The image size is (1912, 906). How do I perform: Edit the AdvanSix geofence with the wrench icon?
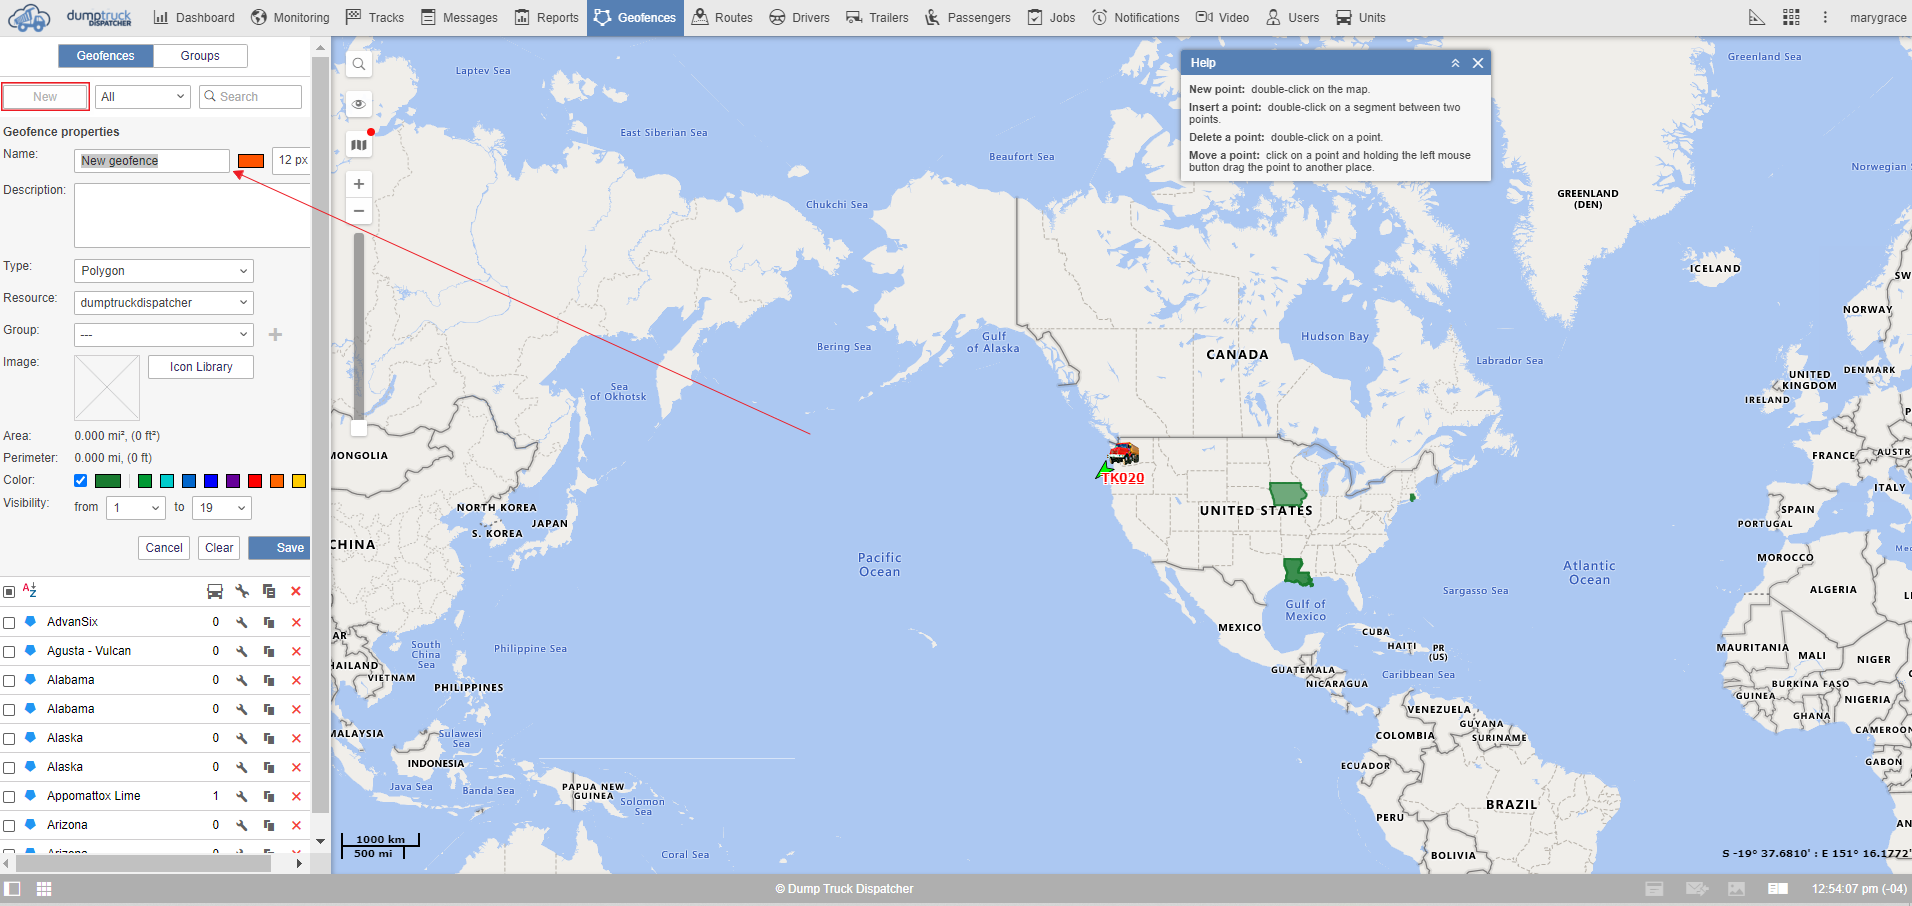point(241,621)
